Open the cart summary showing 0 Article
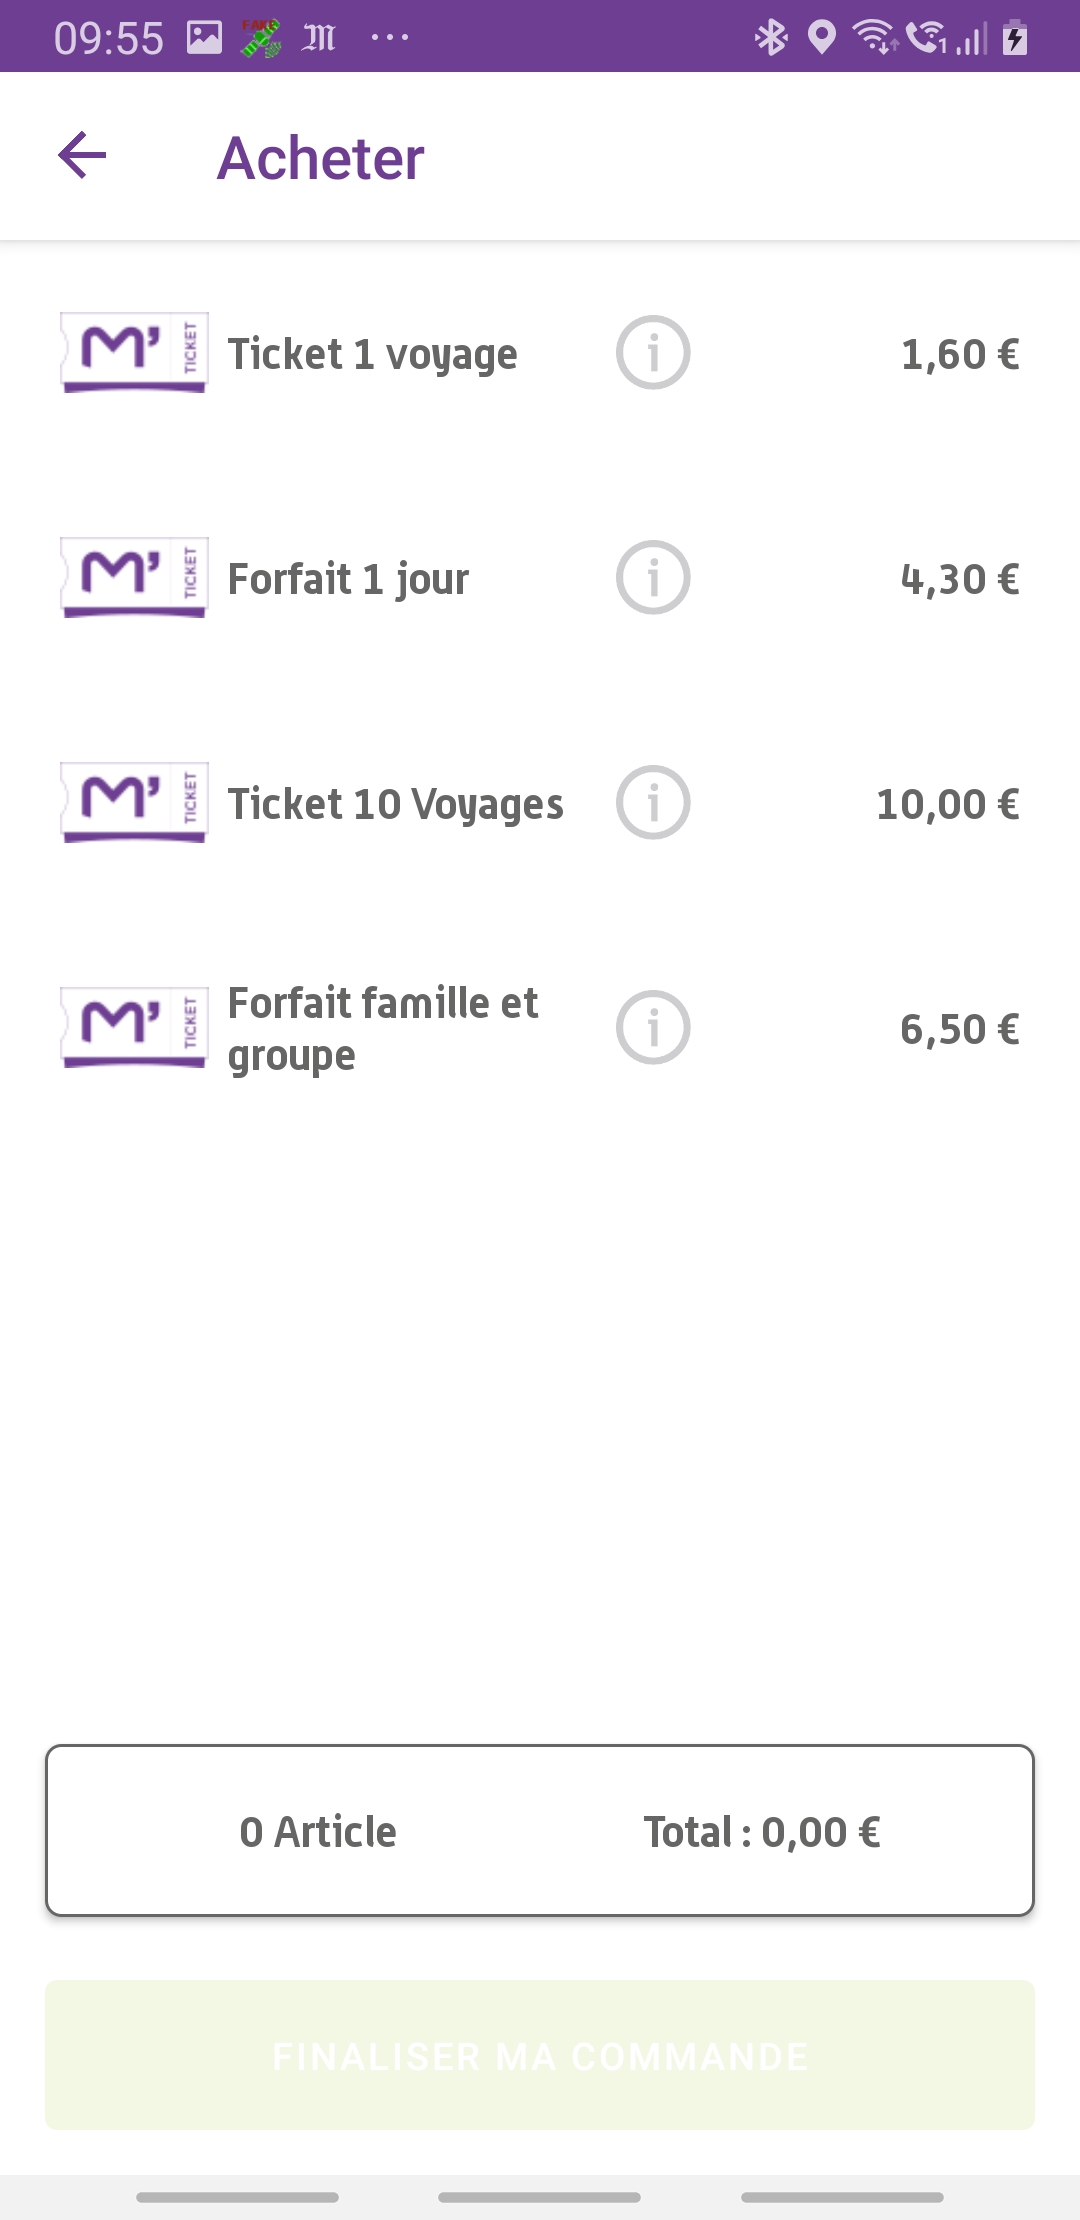The width and height of the screenshot is (1080, 2220). pos(318,1832)
